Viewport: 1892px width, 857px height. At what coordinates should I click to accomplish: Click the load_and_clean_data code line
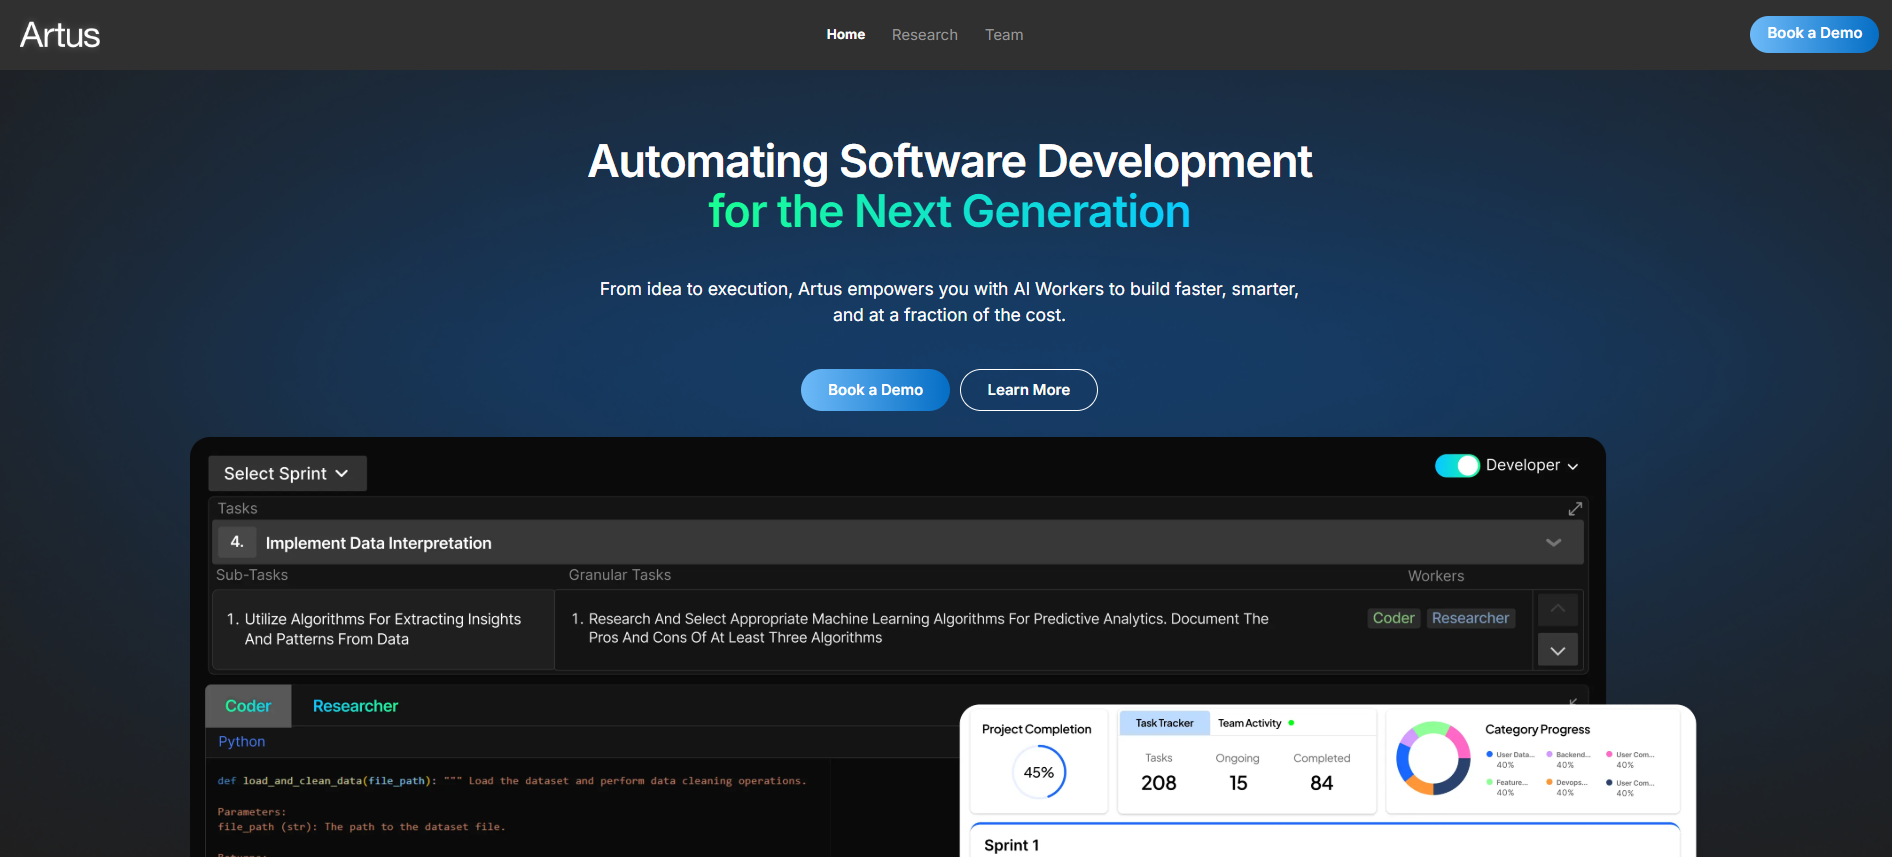(x=511, y=781)
